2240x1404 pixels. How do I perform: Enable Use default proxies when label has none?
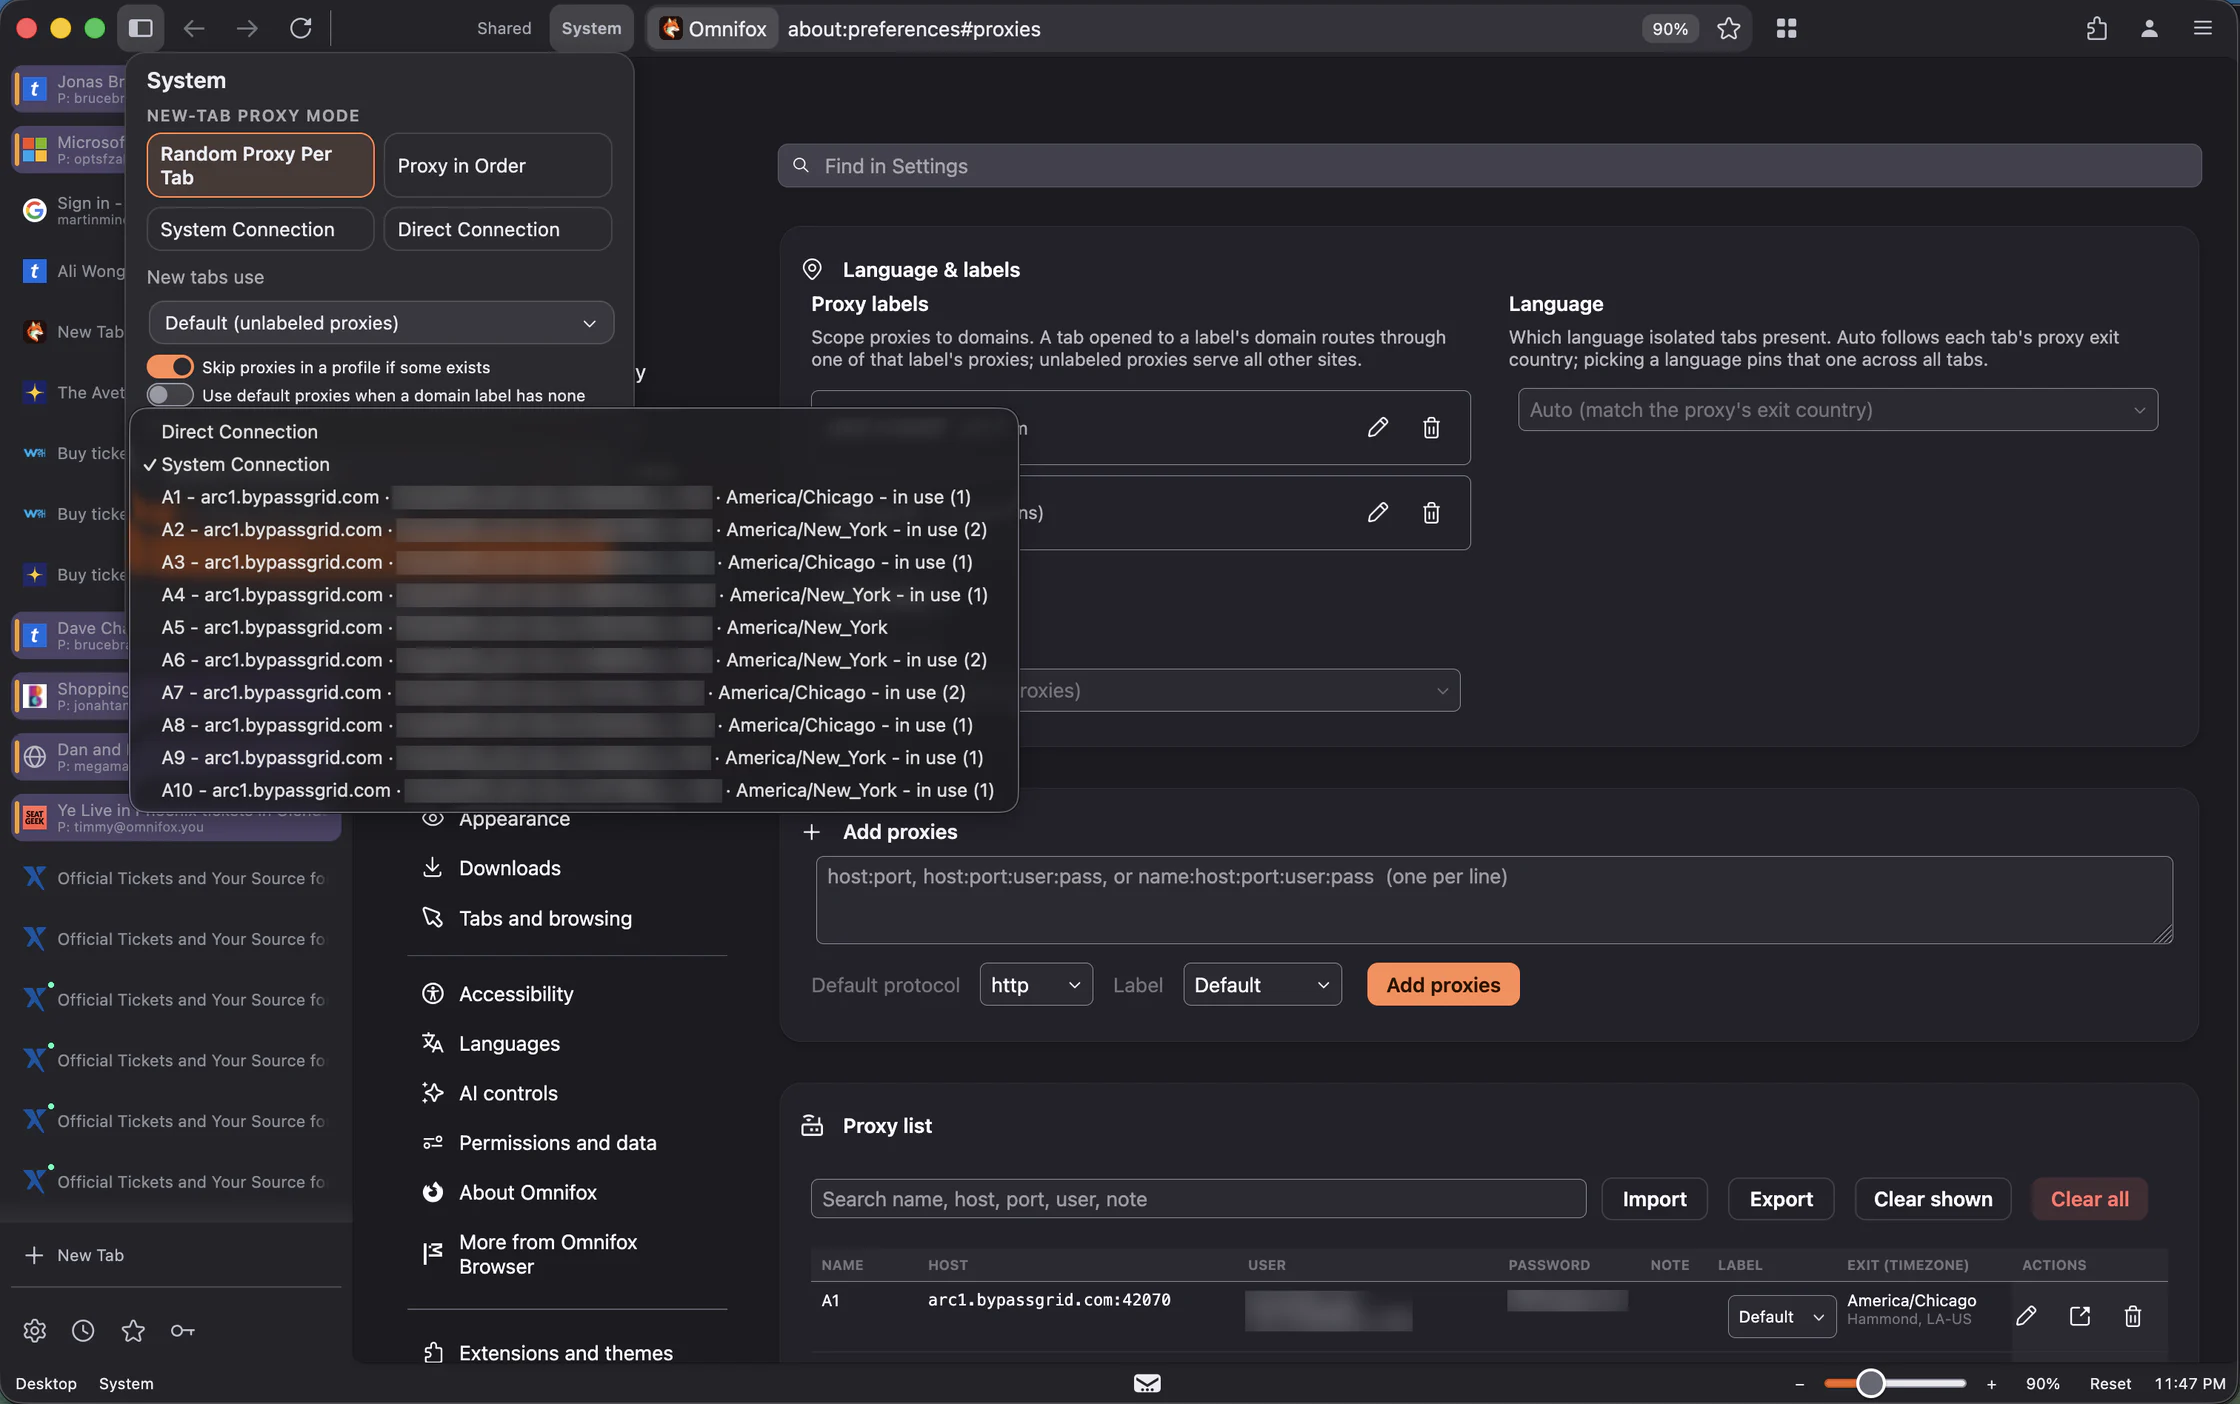(170, 395)
